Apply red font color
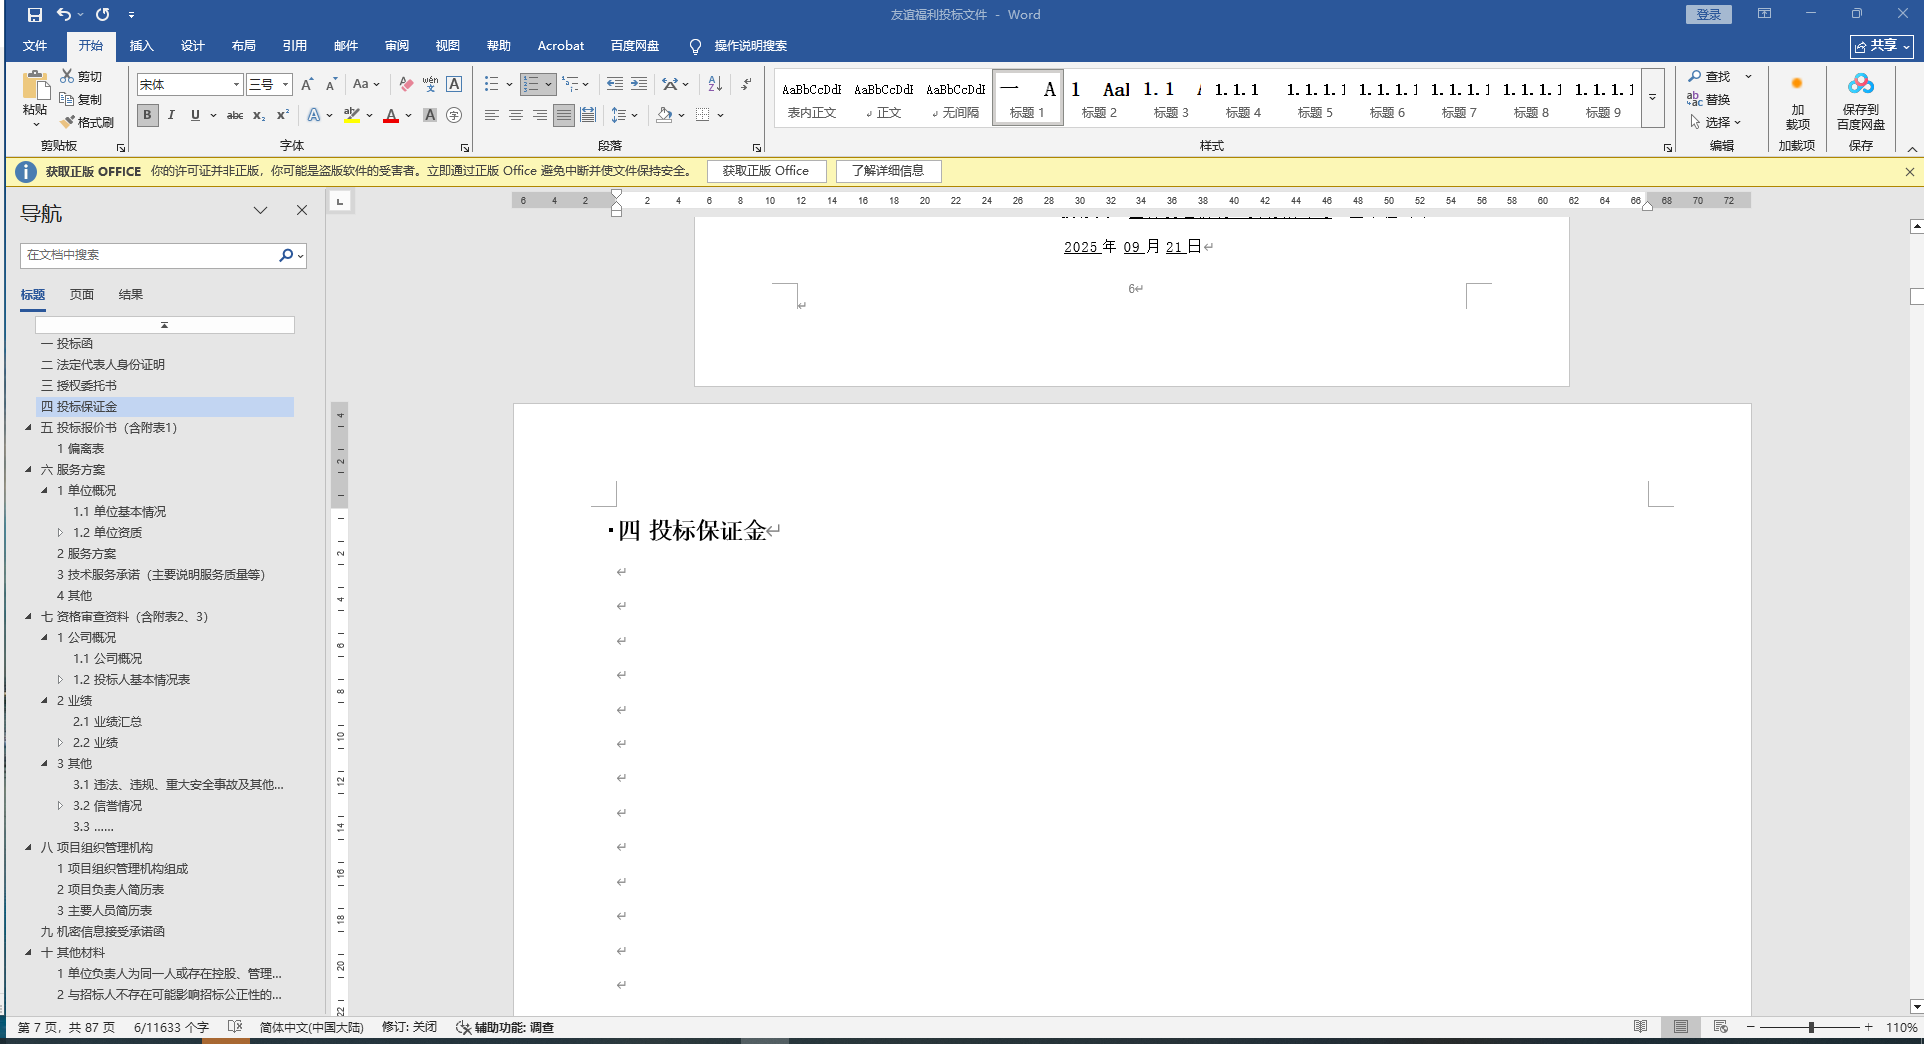The height and width of the screenshot is (1044, 1924). tap(391, 115)
